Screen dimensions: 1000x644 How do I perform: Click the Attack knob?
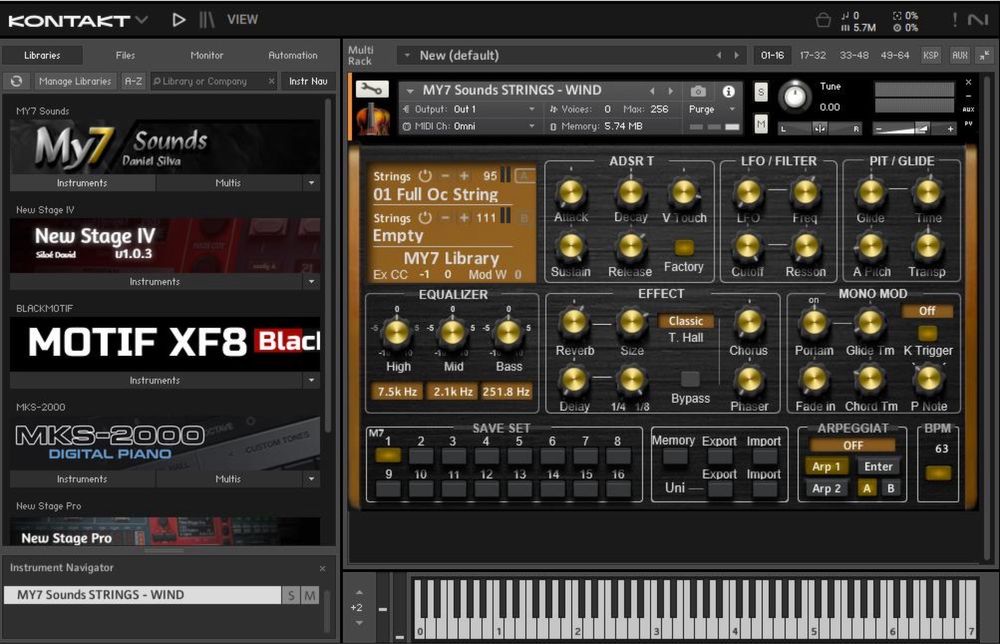[571, 193]
